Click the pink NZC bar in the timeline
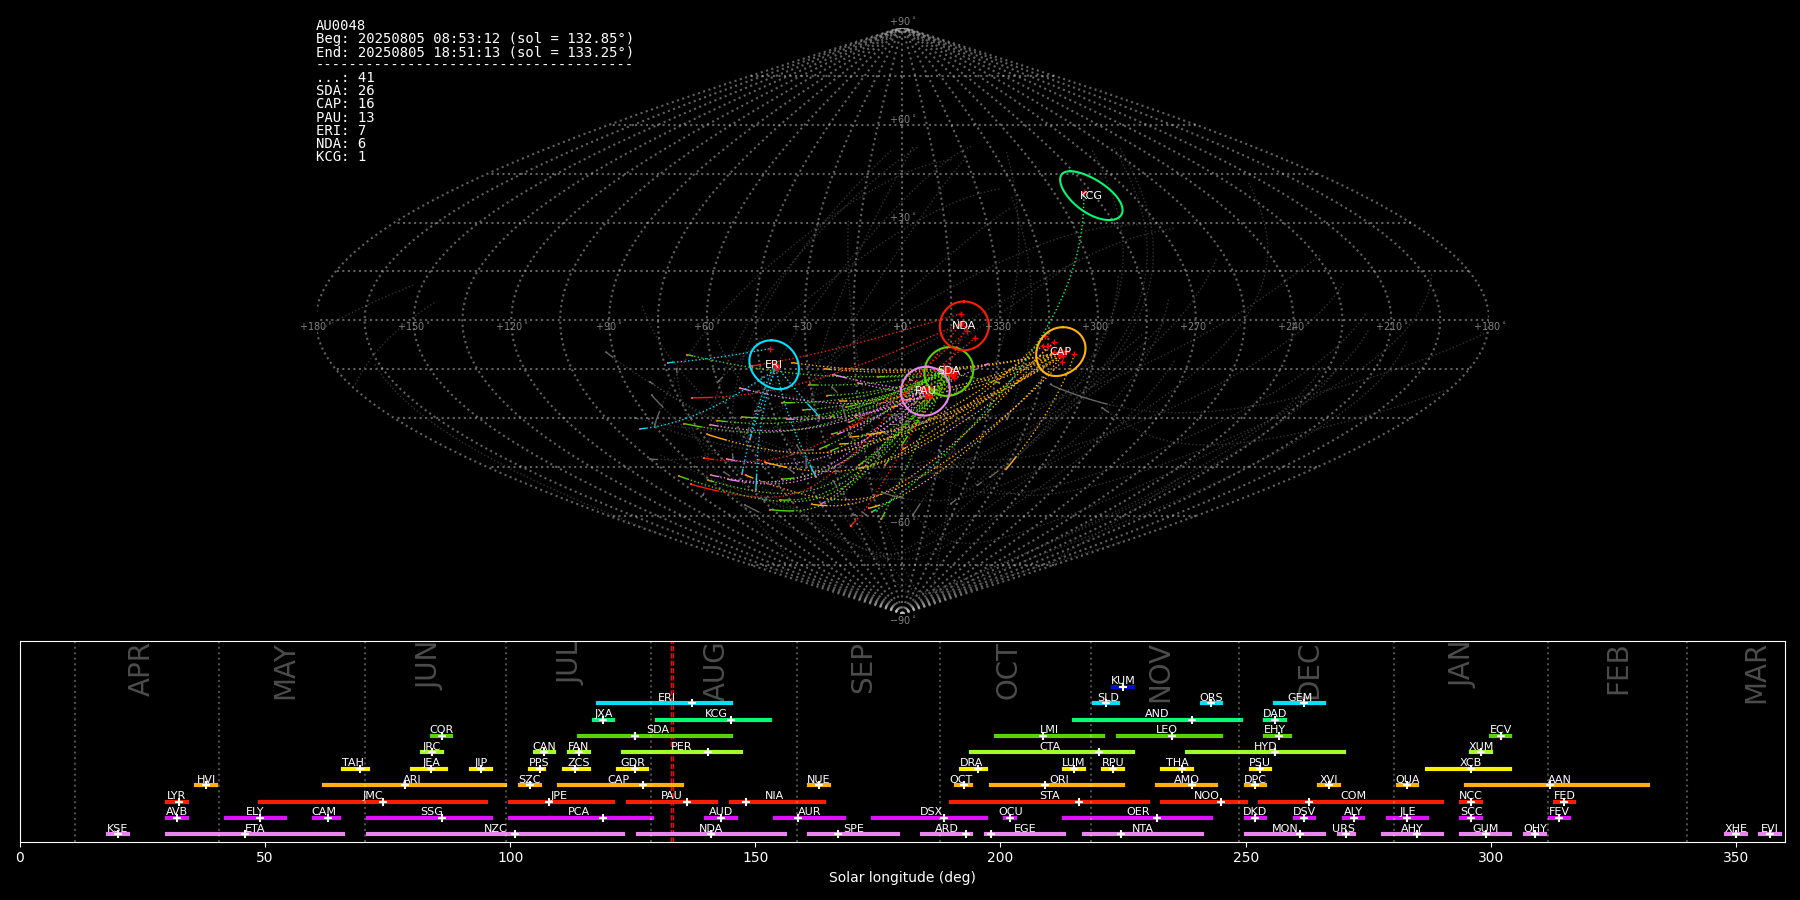 (x=495, y=834)
